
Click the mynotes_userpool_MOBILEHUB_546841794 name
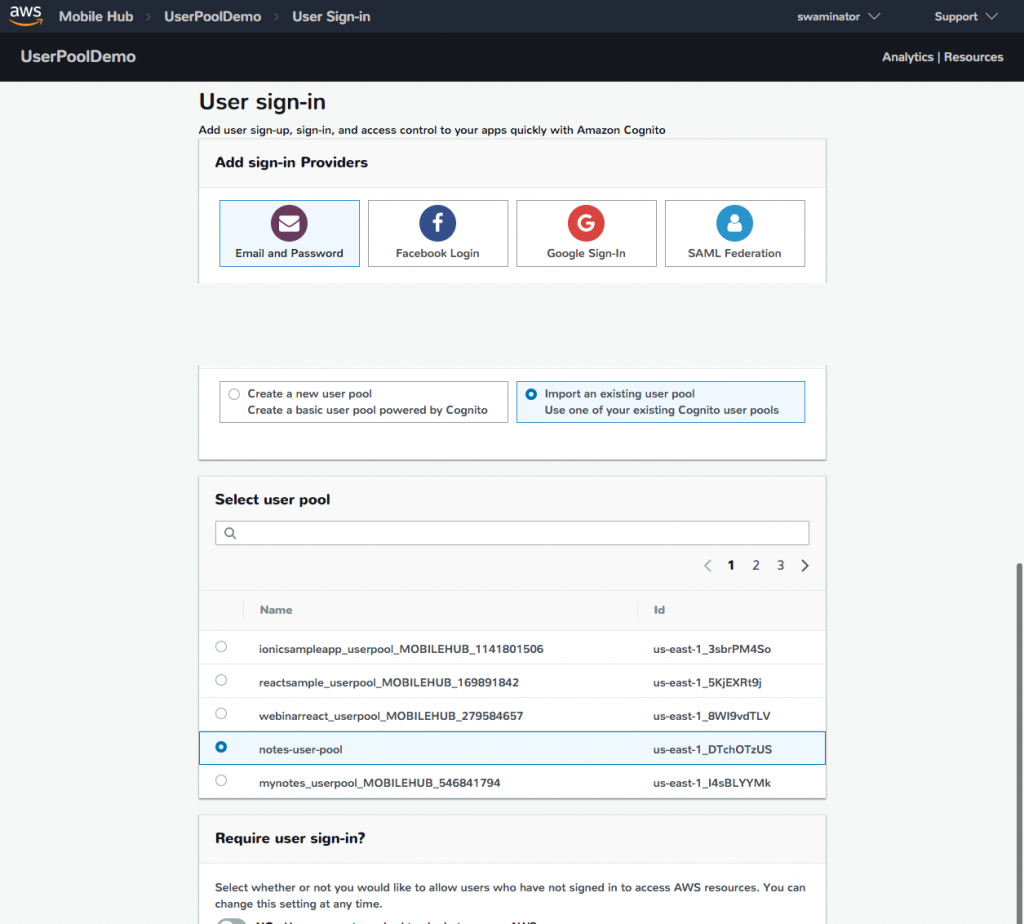point(379,783)
